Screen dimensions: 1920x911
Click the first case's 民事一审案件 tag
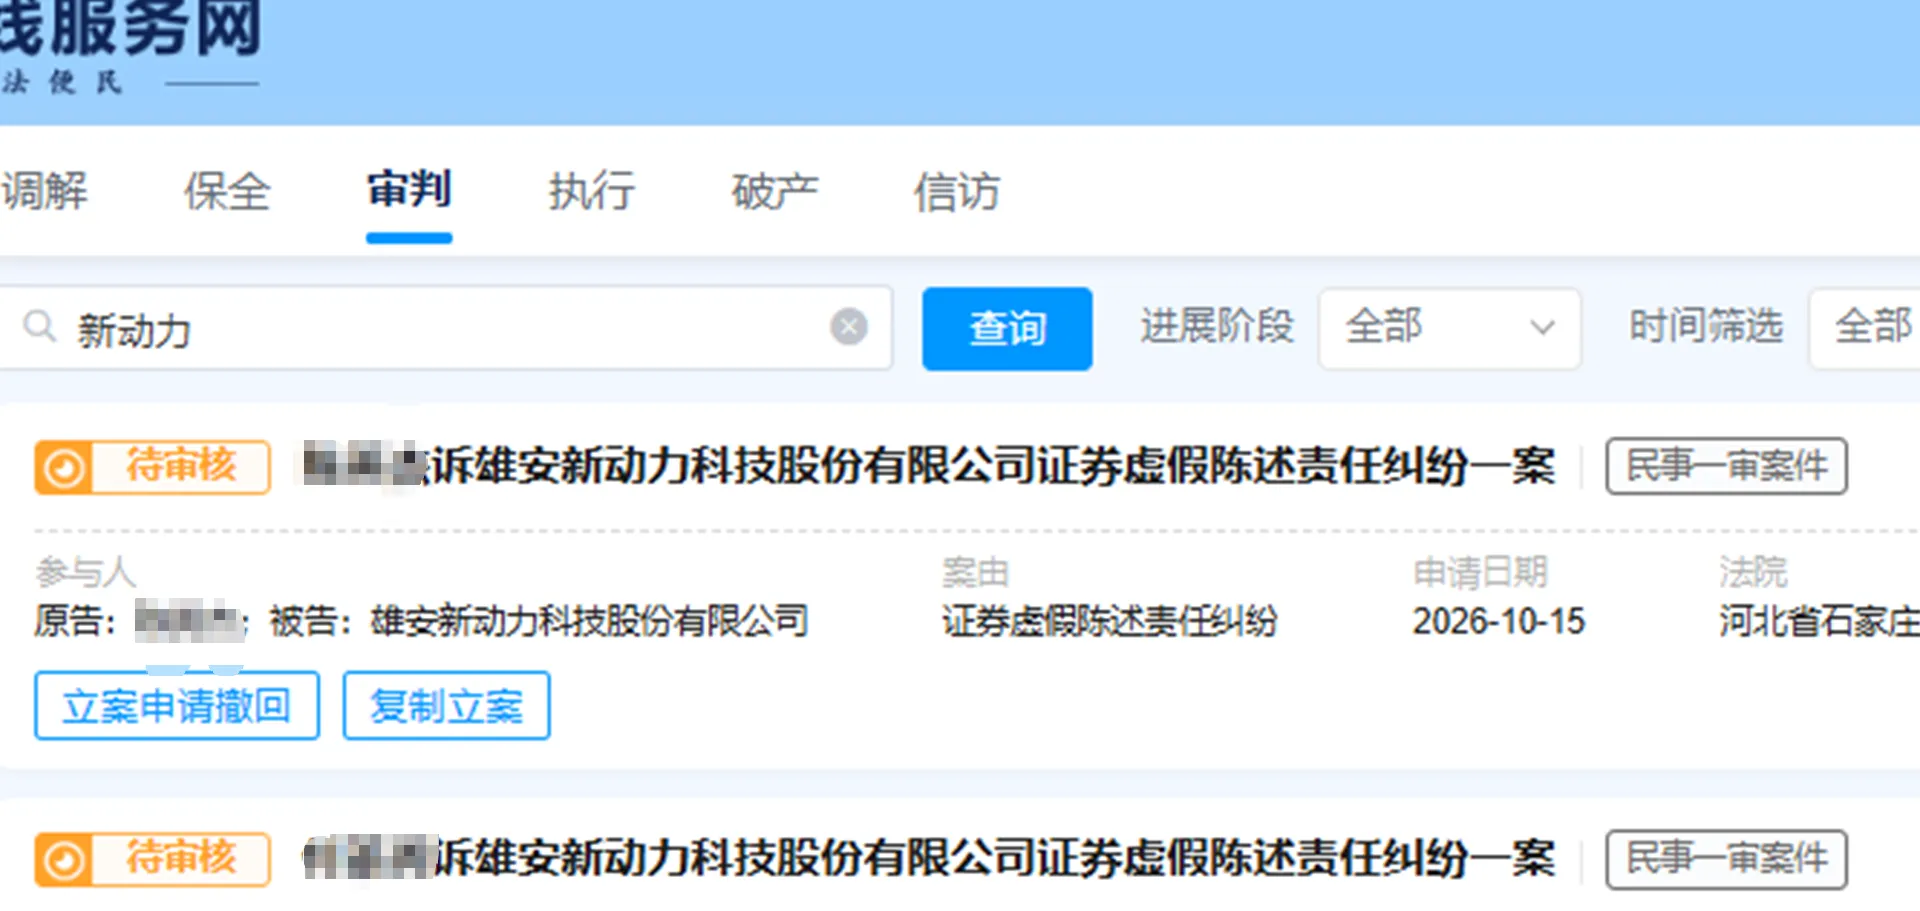(x=1726, y=466)
